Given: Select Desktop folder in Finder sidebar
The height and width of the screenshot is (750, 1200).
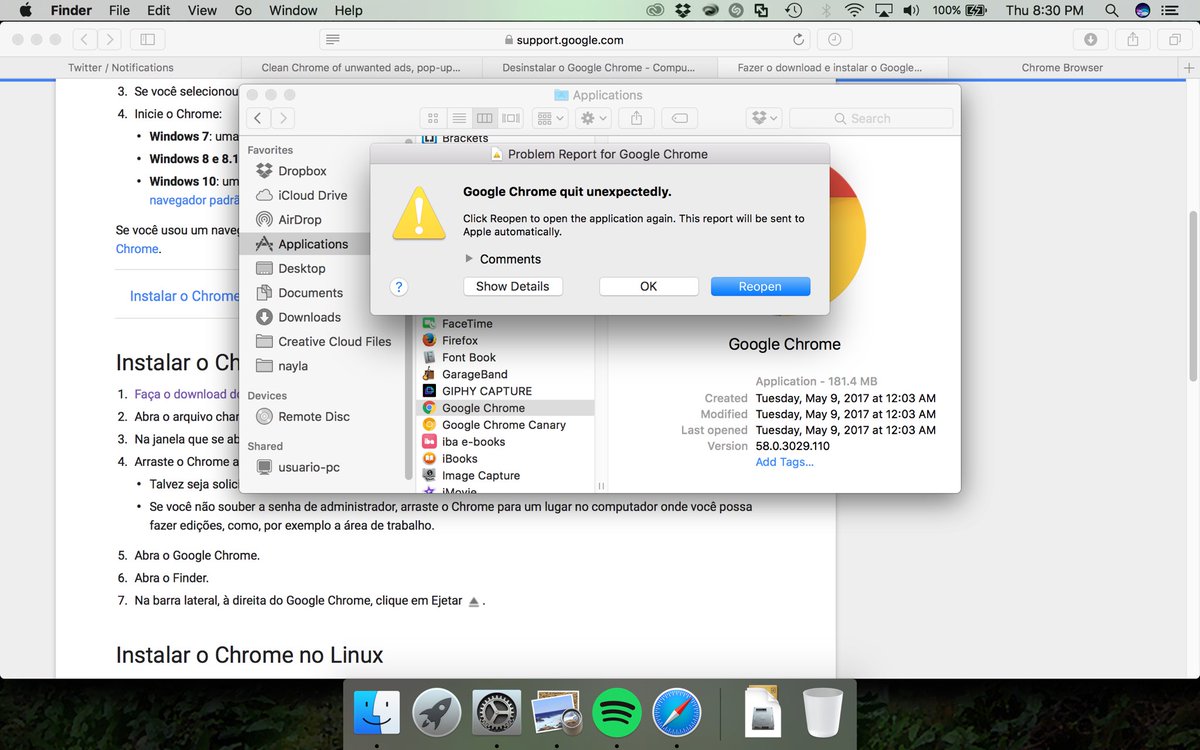Looking at the screenshot, I should click(290, 268).
